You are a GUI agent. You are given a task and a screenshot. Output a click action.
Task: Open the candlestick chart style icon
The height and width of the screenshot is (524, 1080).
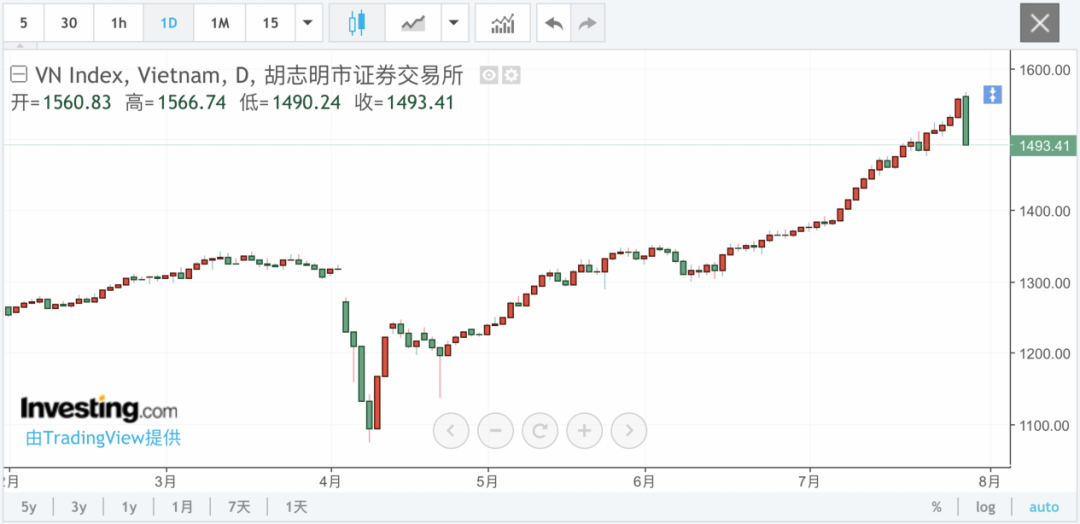(x=357, y=22)
